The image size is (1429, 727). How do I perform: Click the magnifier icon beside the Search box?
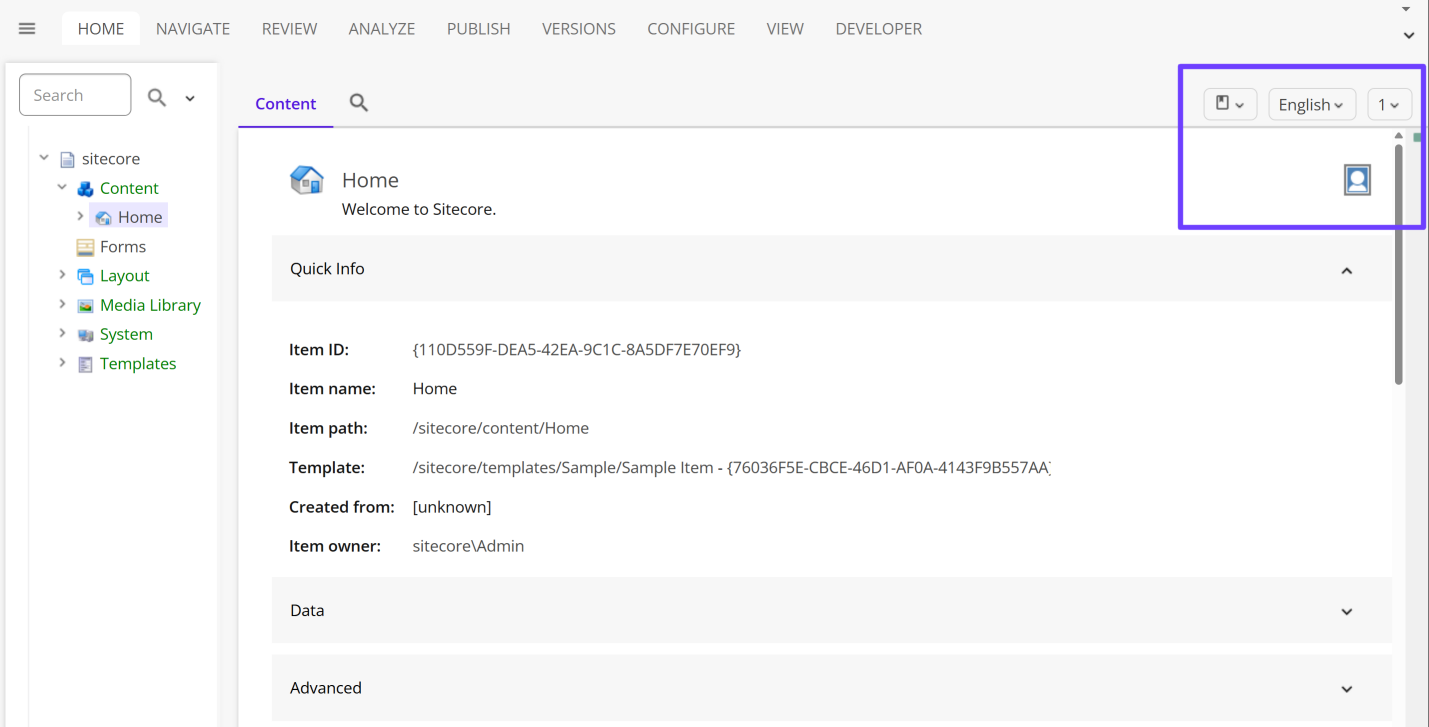pyautogui.click(x=157, y=97)
